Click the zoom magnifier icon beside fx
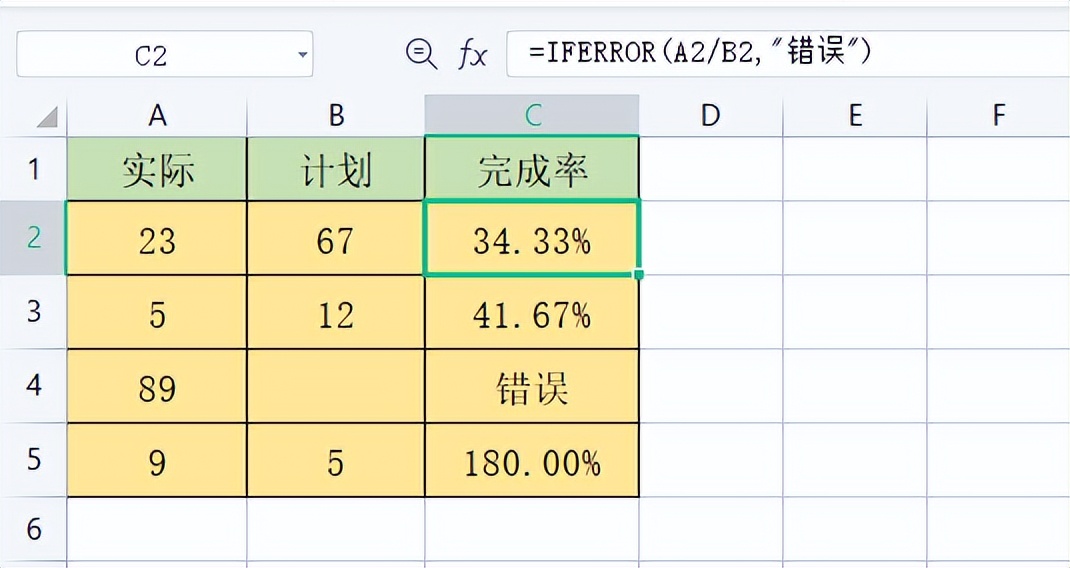The image size is (1070, 568). [421, 54]
